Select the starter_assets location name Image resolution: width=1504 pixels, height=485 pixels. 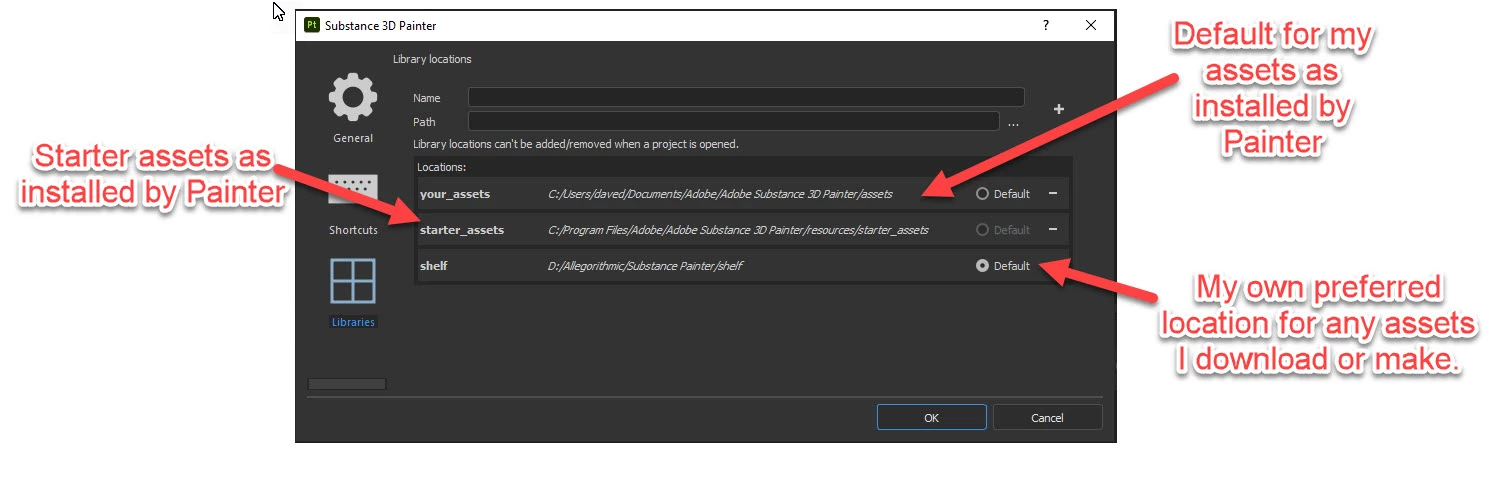click(462, 230)
